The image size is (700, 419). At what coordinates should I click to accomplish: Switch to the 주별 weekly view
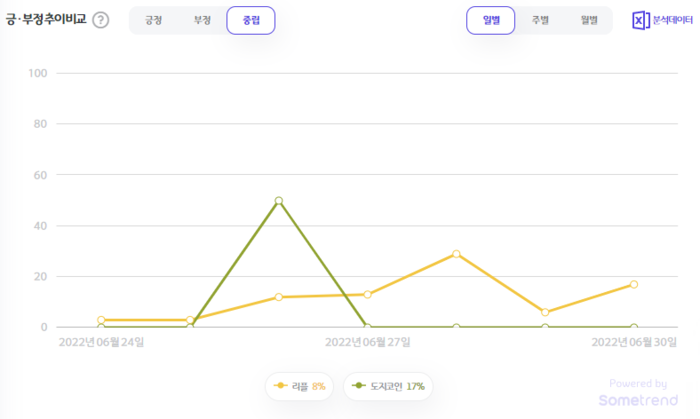click(539, 20)
